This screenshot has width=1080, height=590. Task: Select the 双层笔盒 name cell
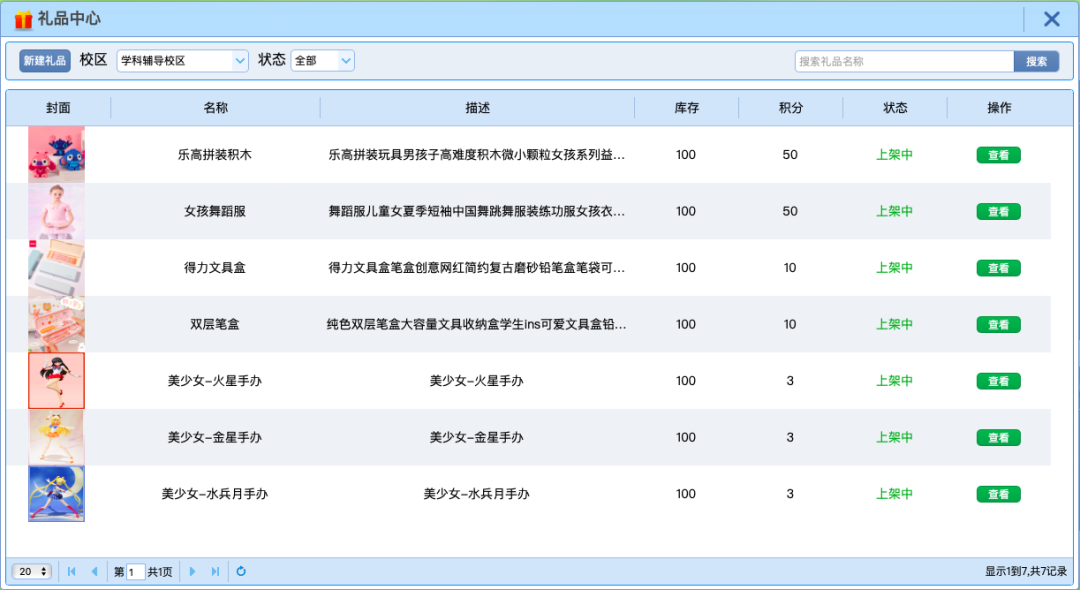click(x=215, y=324)
